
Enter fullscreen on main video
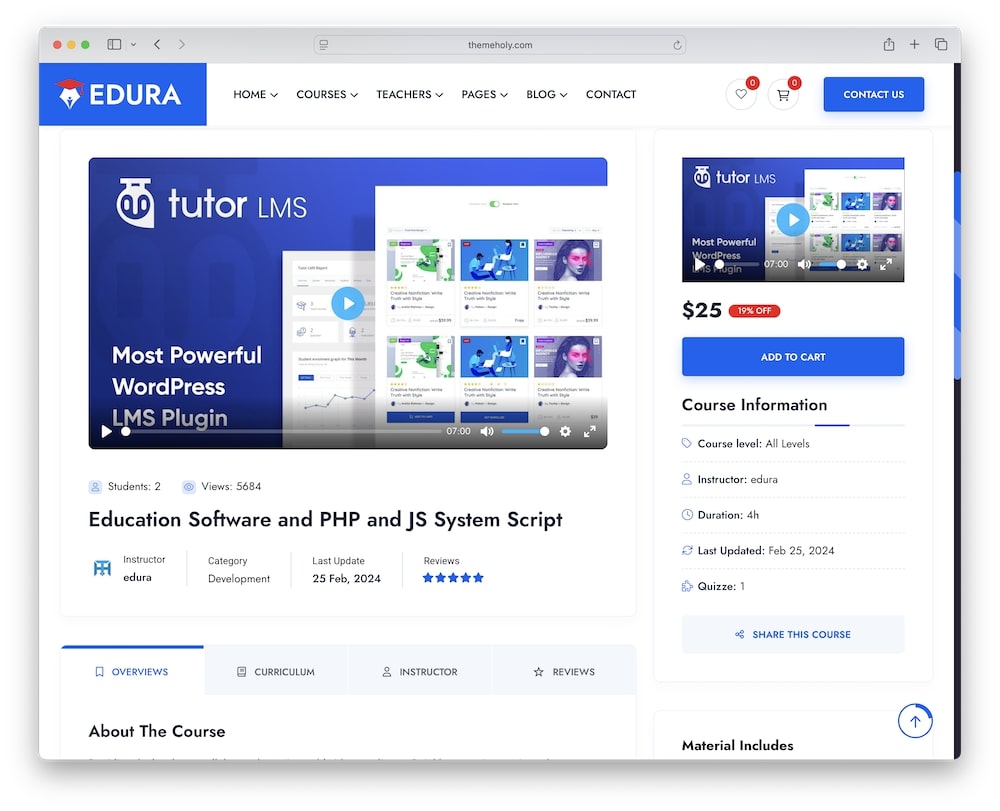pyautogui.click(x=590, y=432)
